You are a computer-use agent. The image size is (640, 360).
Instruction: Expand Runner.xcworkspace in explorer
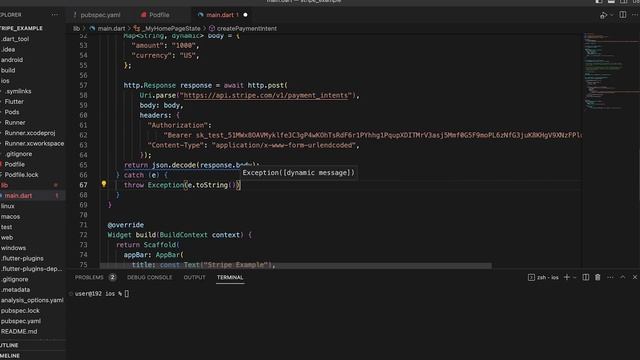33,143
